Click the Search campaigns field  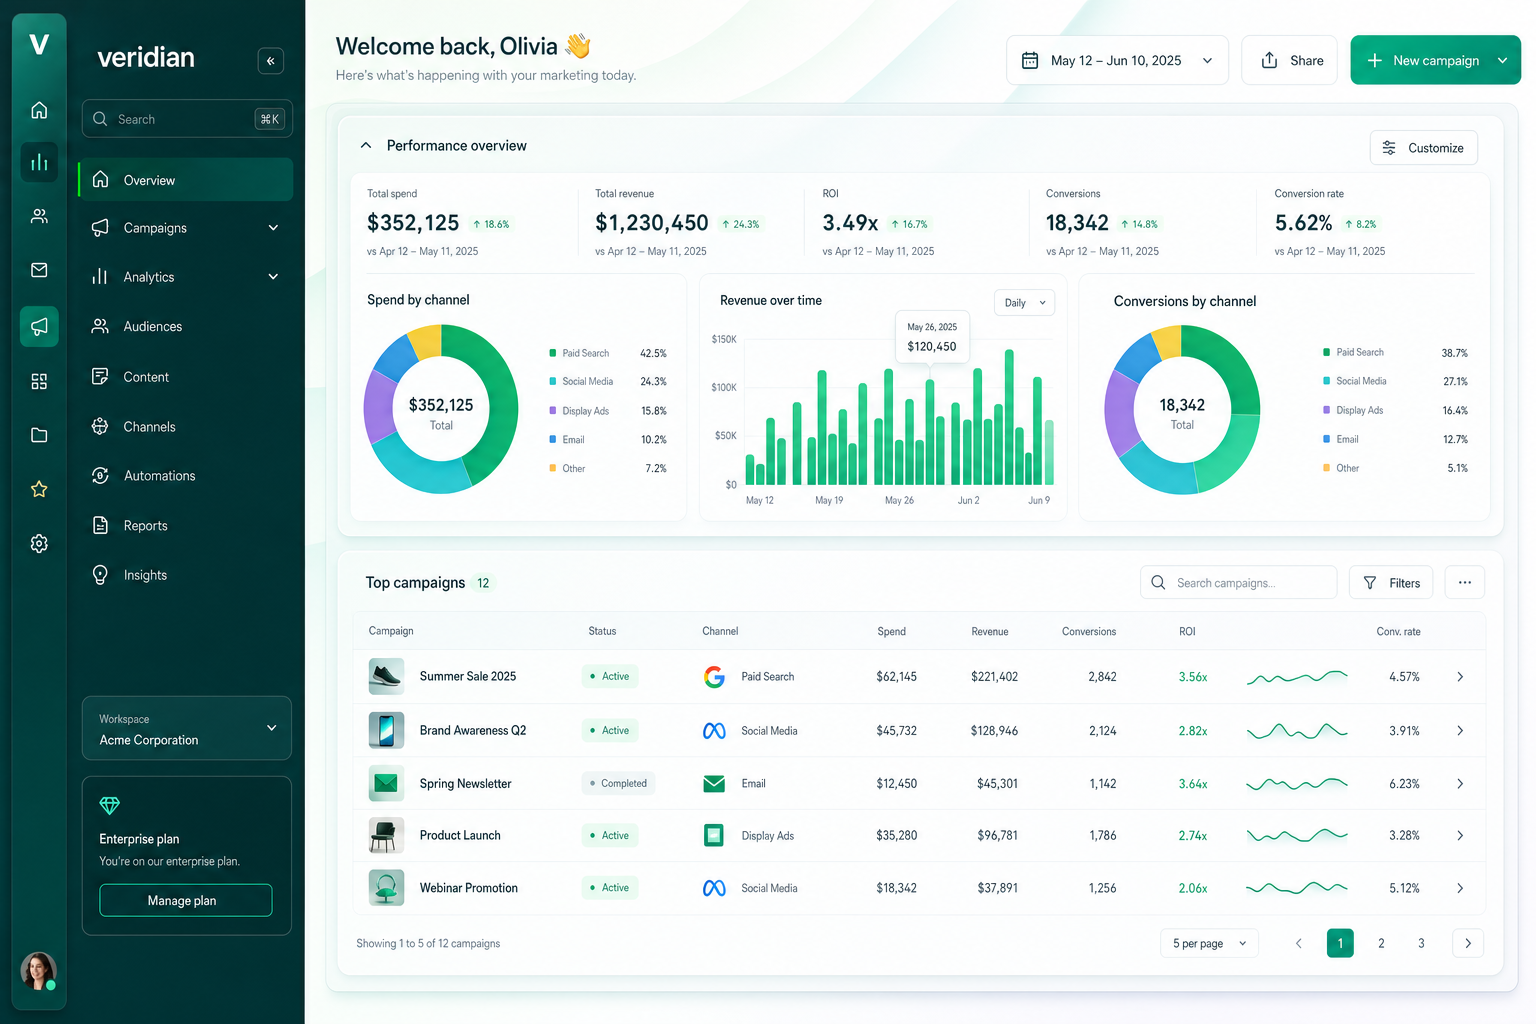(1238, 582)
